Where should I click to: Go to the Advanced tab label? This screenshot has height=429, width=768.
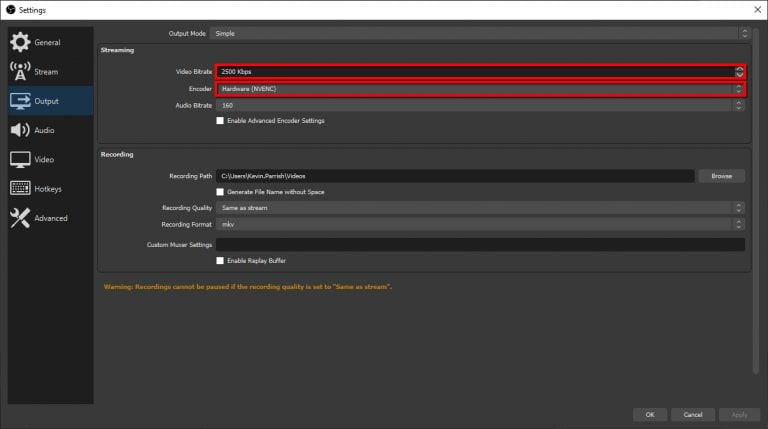(x=51, y=218)
